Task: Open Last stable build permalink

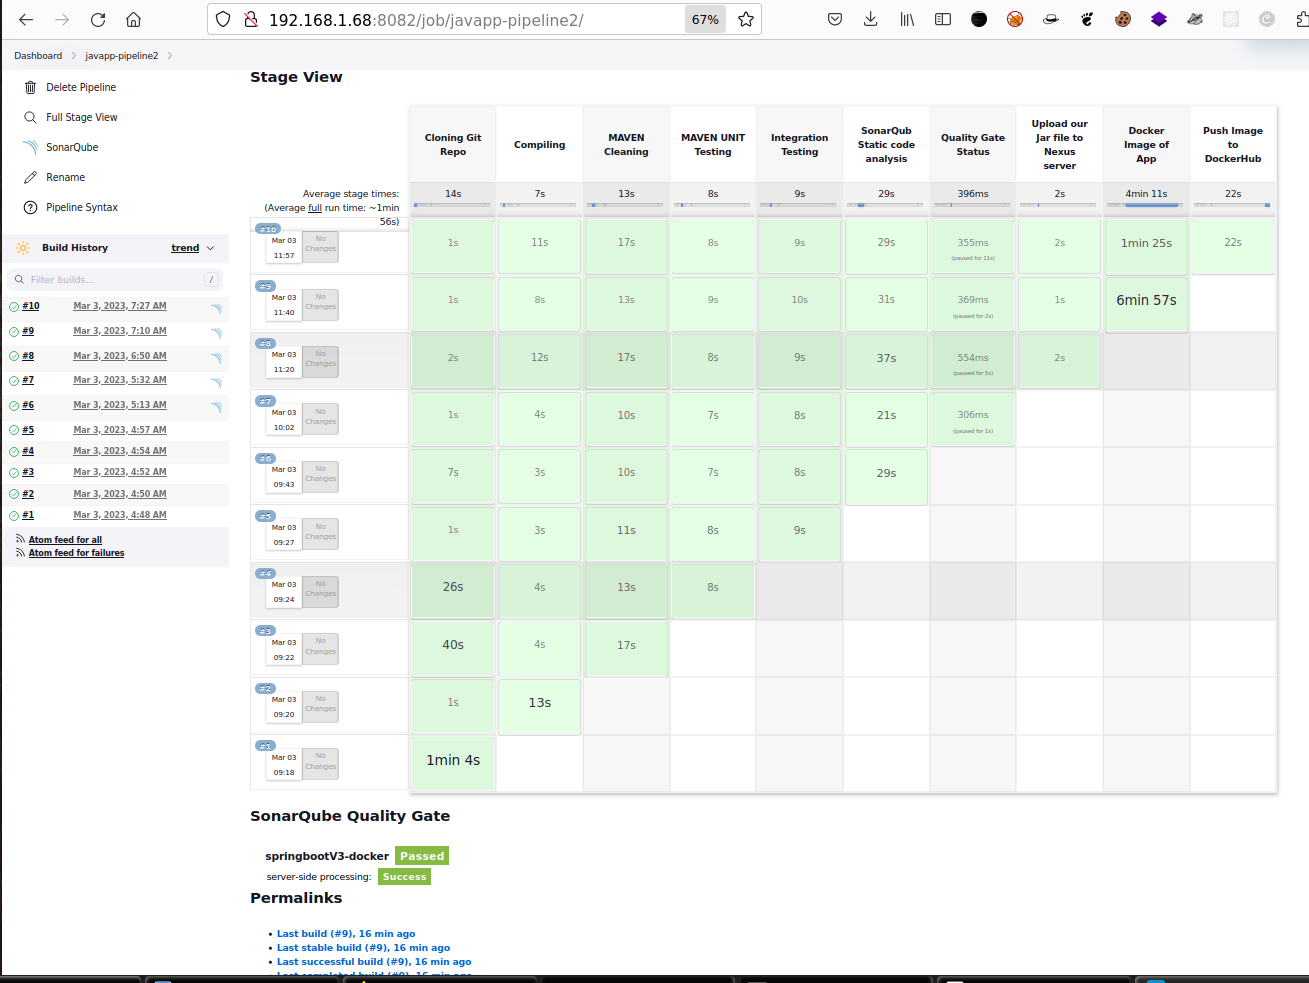Action: tap(363, 948)
